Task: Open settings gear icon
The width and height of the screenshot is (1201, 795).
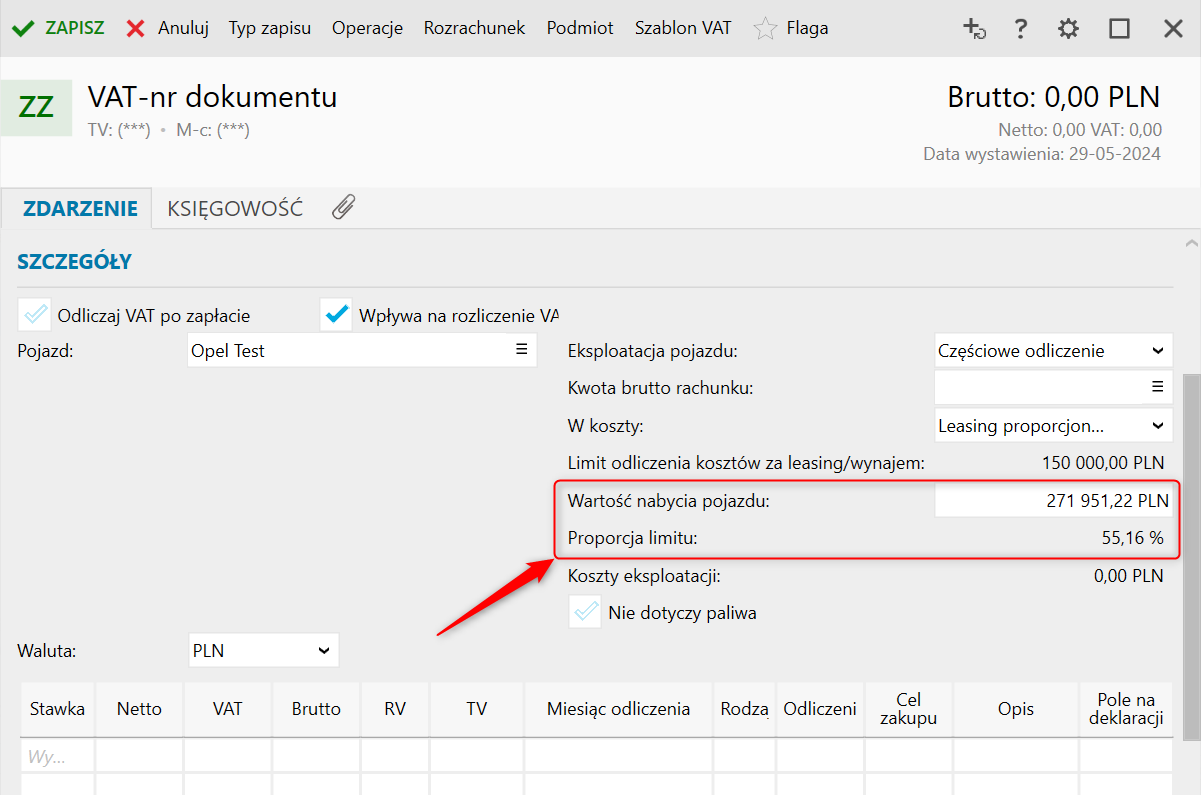Action: pyautogui.click(x=1069, y=29)
